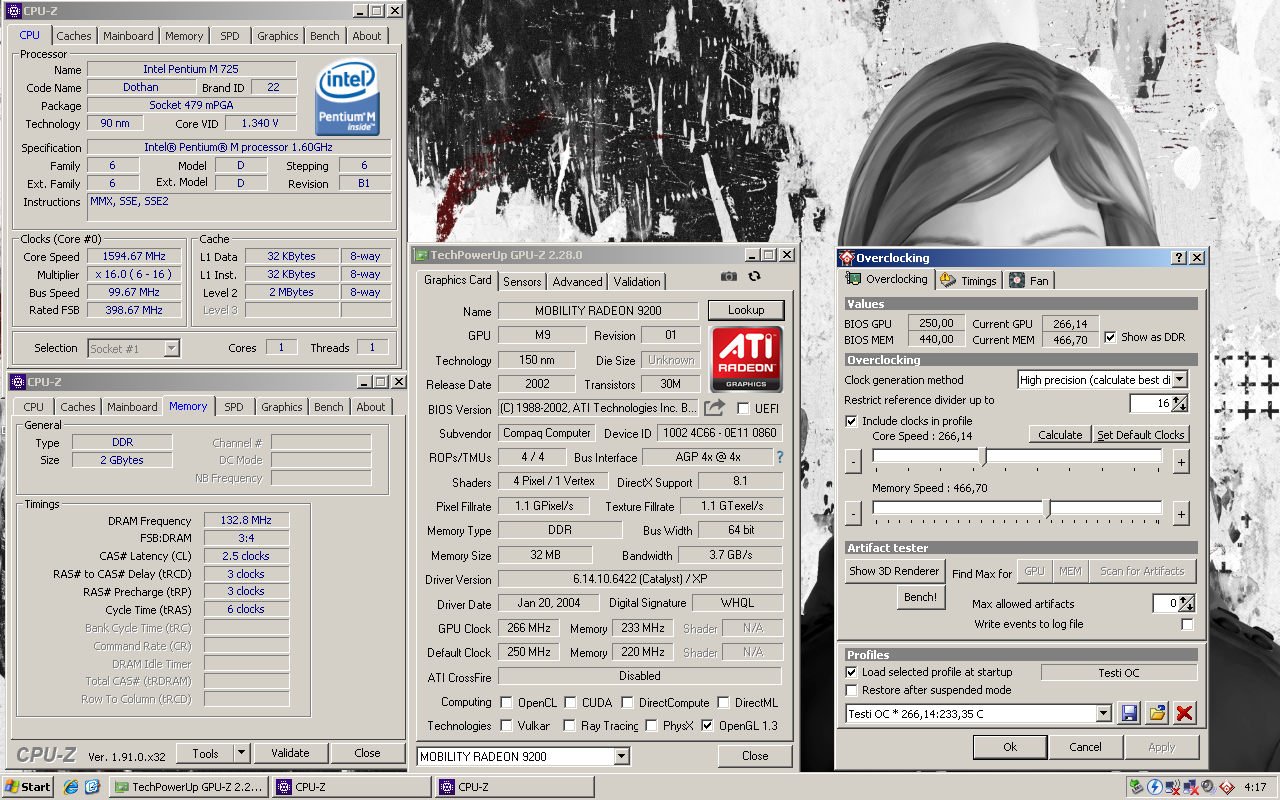Click the blue lightning bolt tray icon

click(1155, 787)
